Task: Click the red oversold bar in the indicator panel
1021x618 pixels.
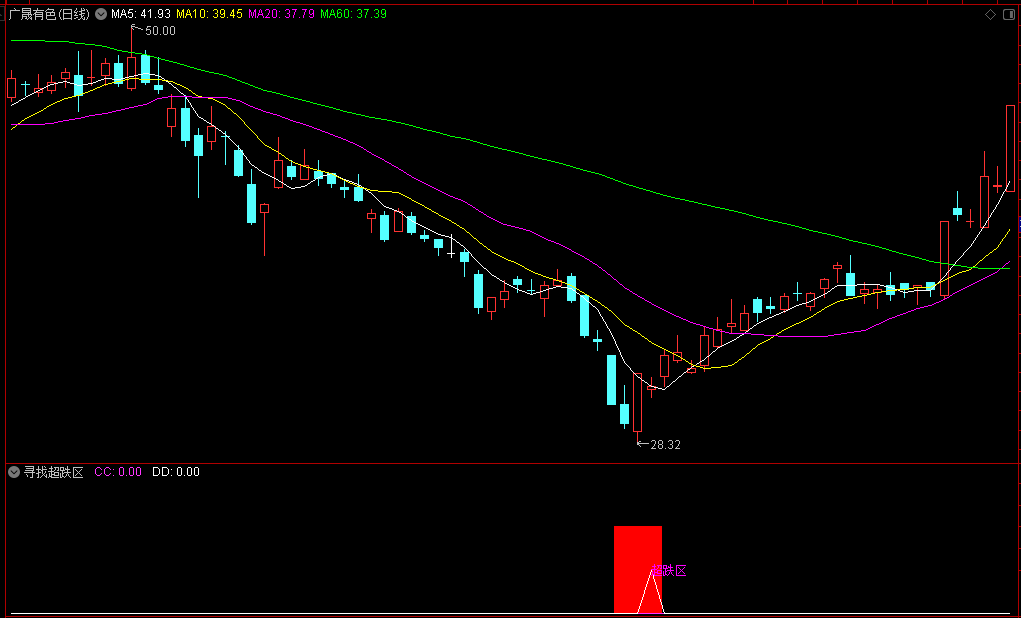Action: point(638,569)
